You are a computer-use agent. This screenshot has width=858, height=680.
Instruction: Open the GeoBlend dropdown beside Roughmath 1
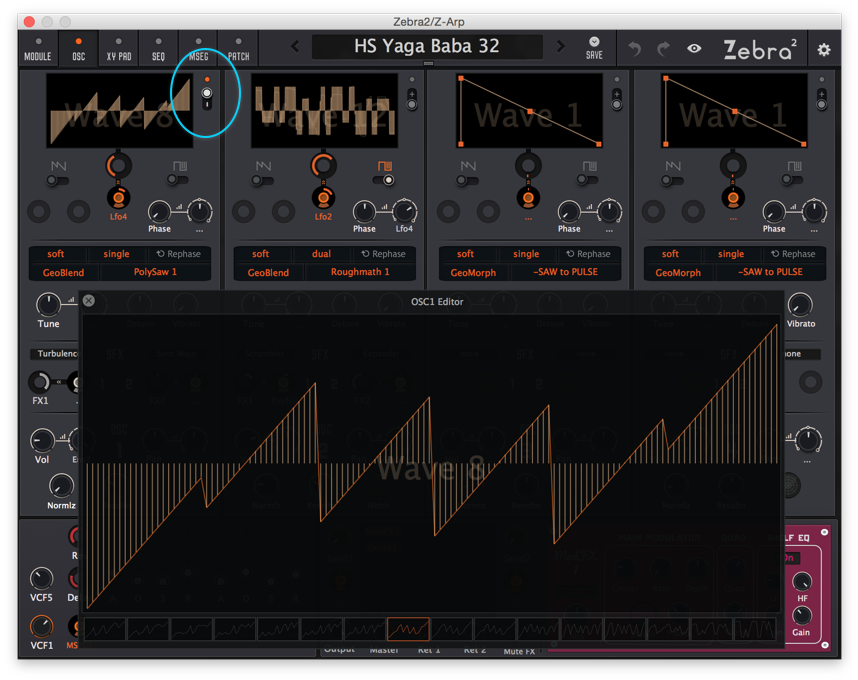tap(268, 272)
